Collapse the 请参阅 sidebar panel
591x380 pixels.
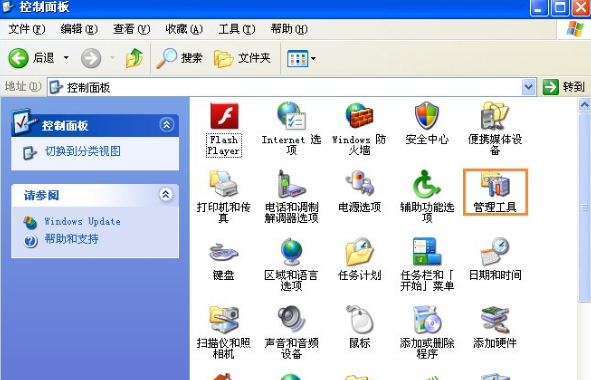point(165,195)
